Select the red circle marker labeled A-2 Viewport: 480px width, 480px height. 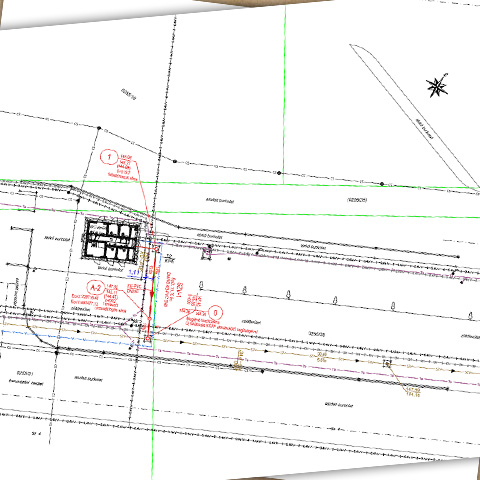(x=96, y=288)
